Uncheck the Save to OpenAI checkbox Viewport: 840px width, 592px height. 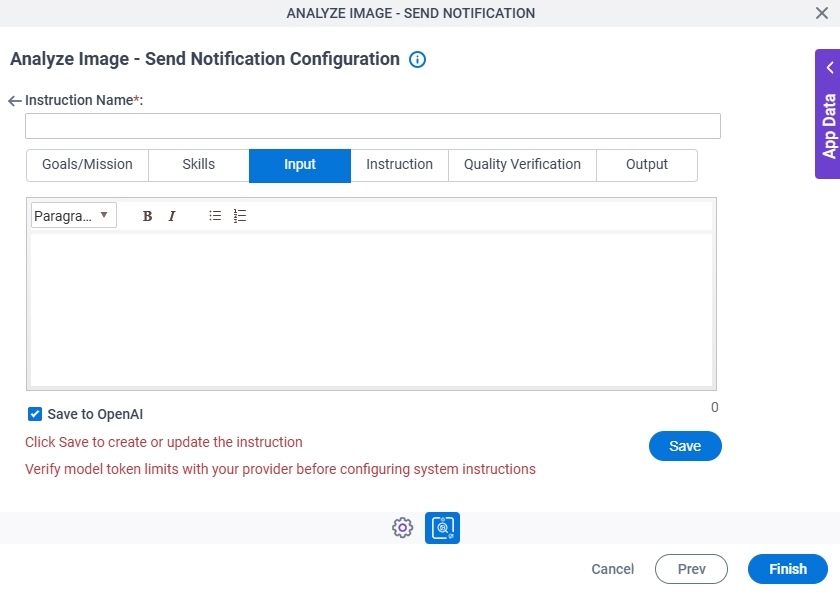click(x=35, y=414)
